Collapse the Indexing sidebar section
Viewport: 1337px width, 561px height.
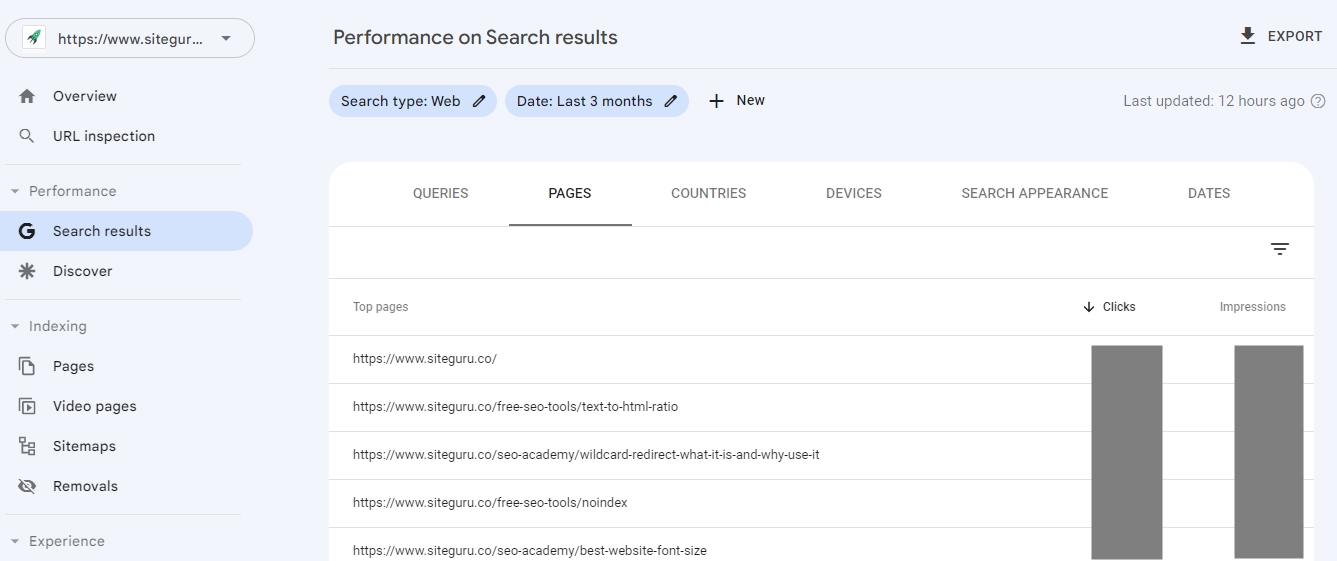[15, 326]
